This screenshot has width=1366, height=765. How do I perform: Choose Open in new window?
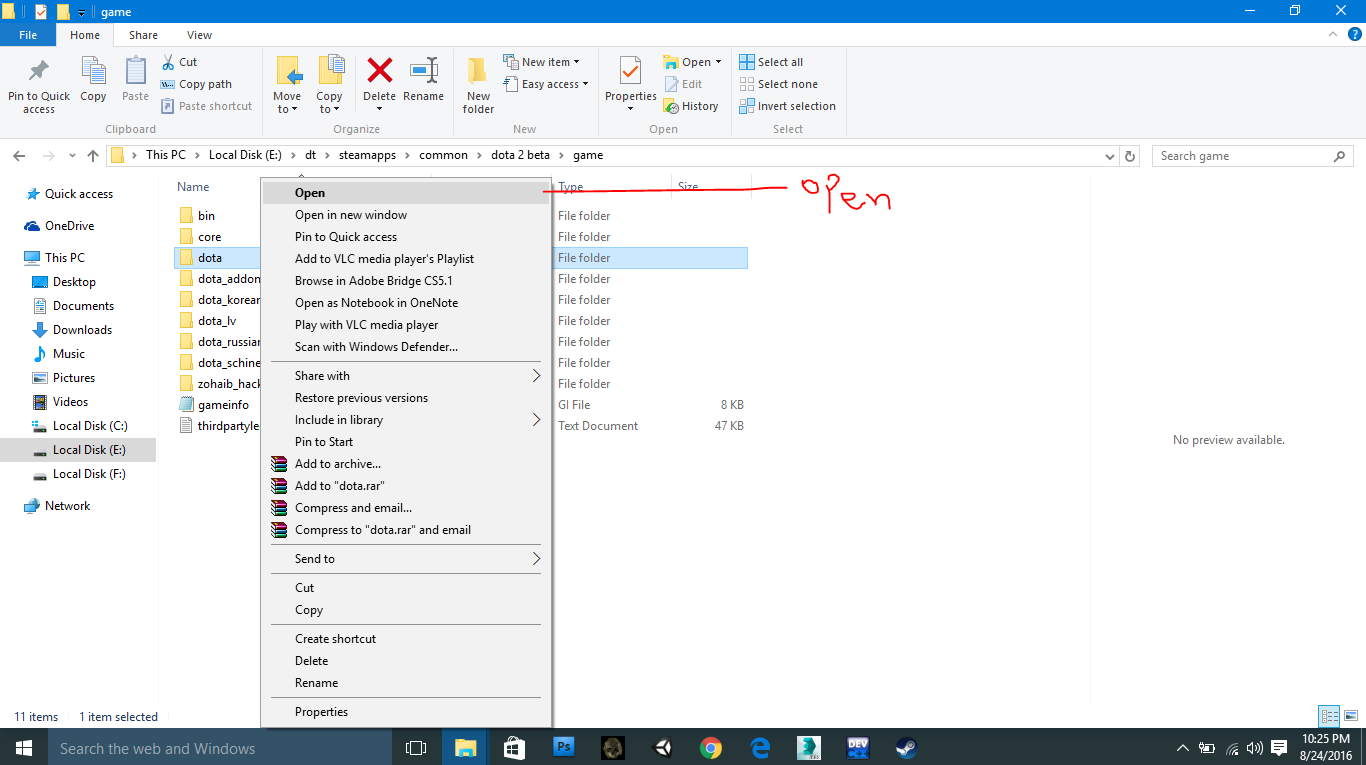pos(406,215)
